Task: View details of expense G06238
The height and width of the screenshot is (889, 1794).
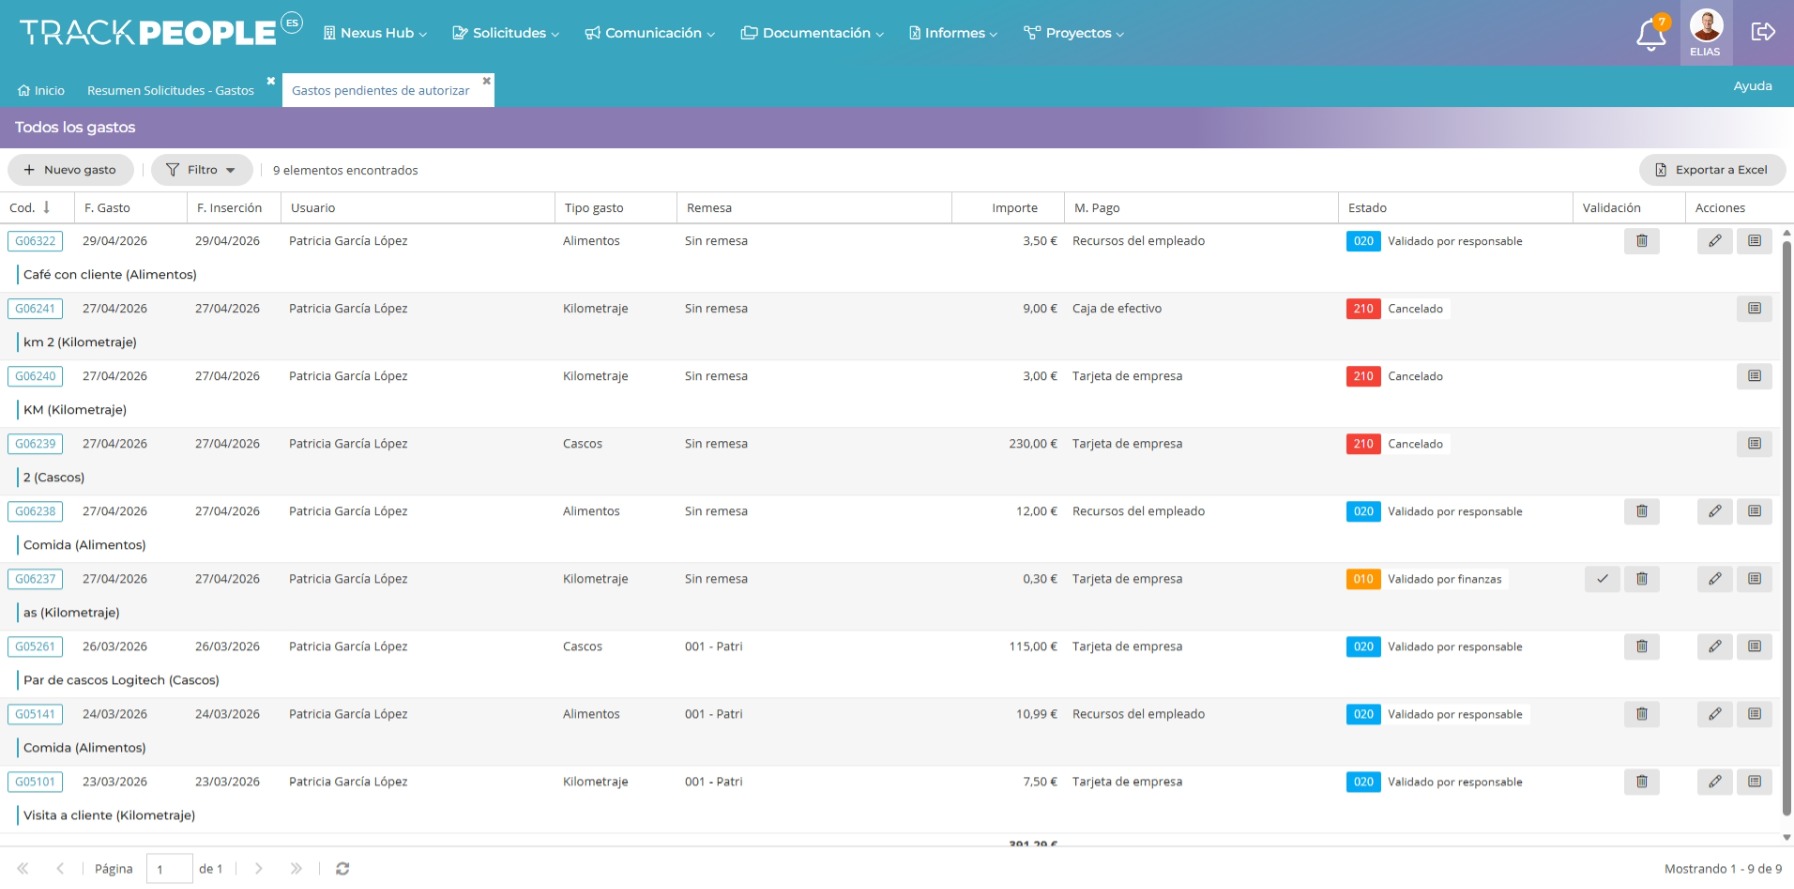Action: [1754, 512]
